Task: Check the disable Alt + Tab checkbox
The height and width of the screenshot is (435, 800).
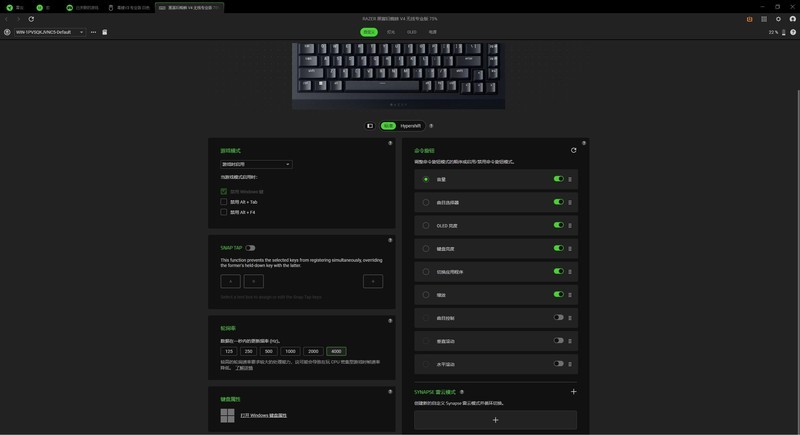Action: (223, 202)
